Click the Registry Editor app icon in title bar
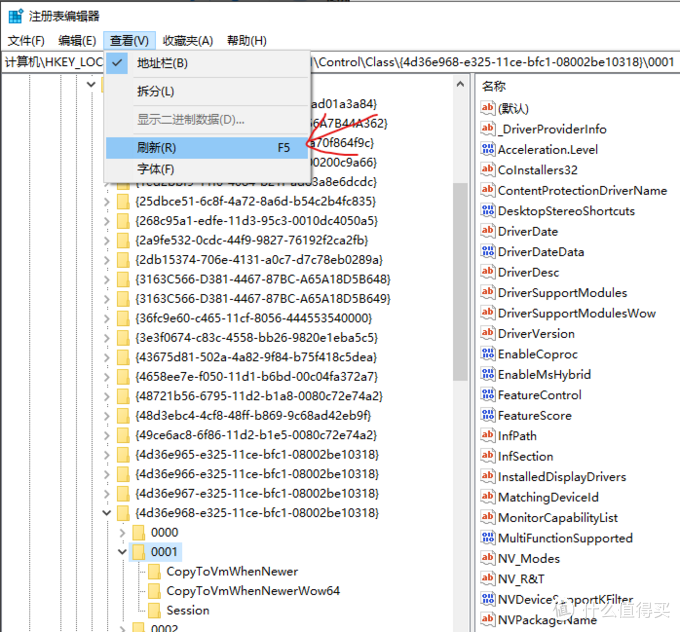680x632 pixels. [x=16, y=16]
